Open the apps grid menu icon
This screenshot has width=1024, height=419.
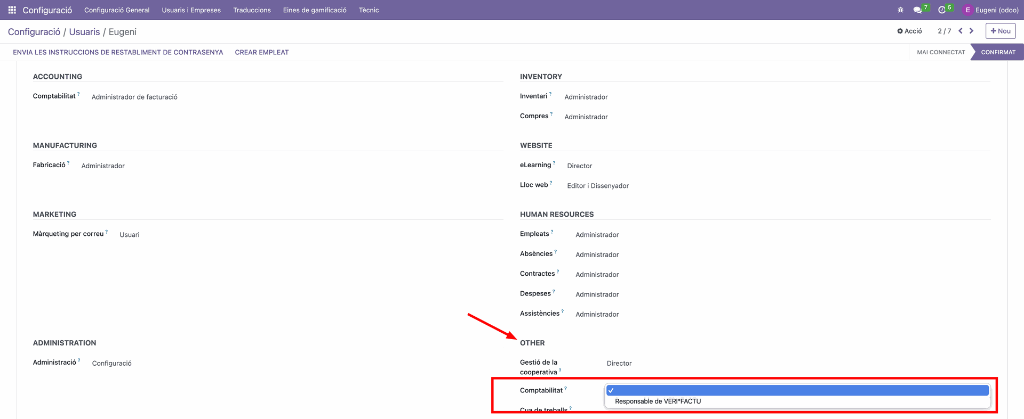(x=12, y=9)
